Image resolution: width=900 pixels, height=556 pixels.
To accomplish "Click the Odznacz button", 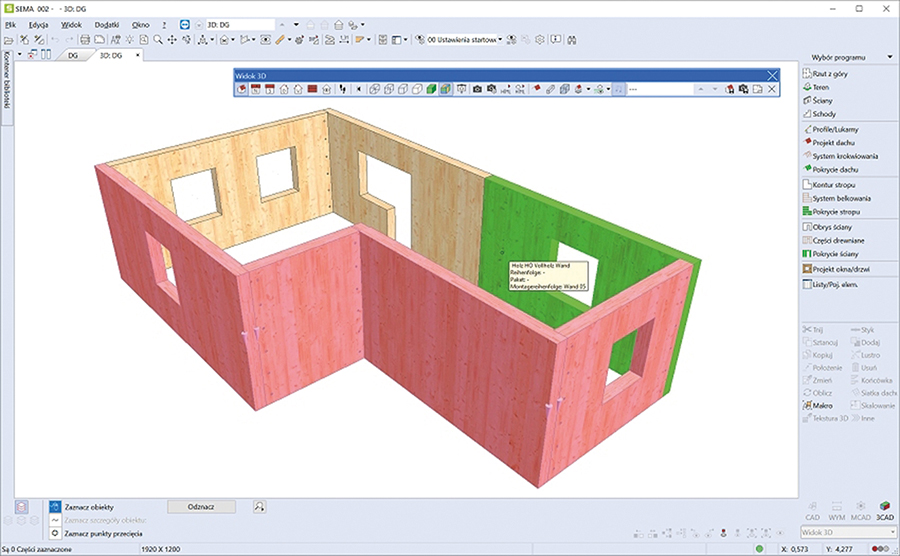I will click(x=201, y=507).
